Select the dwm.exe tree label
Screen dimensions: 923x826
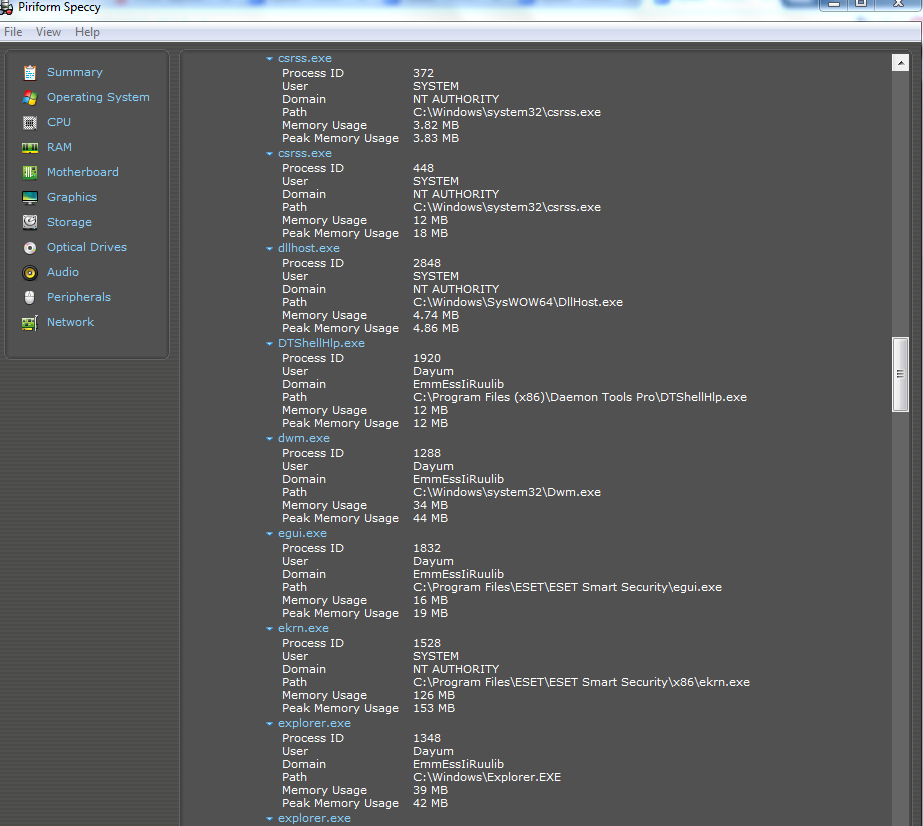click(x=304, y=438)
